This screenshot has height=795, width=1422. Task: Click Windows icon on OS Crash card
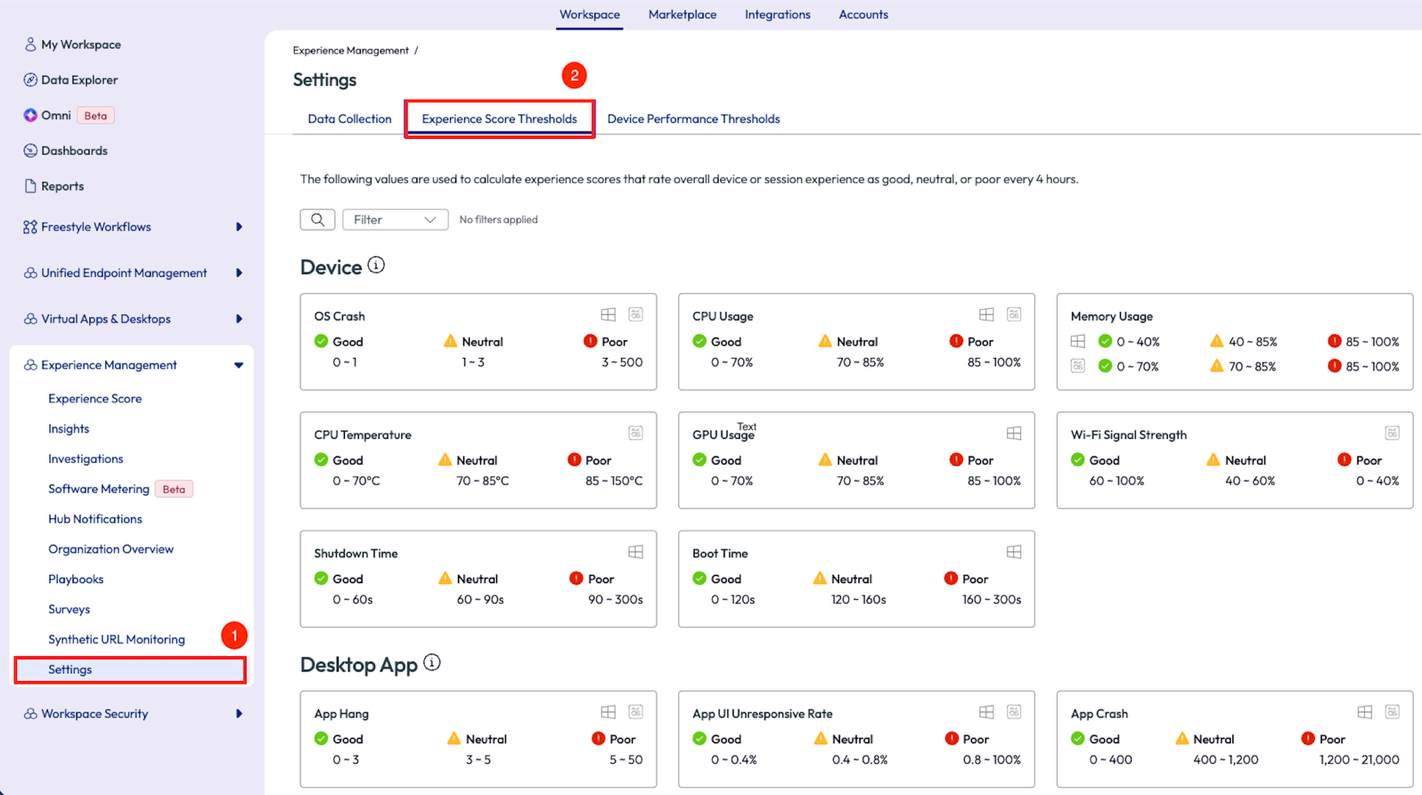pyautogui.click(x=608, y=315)
